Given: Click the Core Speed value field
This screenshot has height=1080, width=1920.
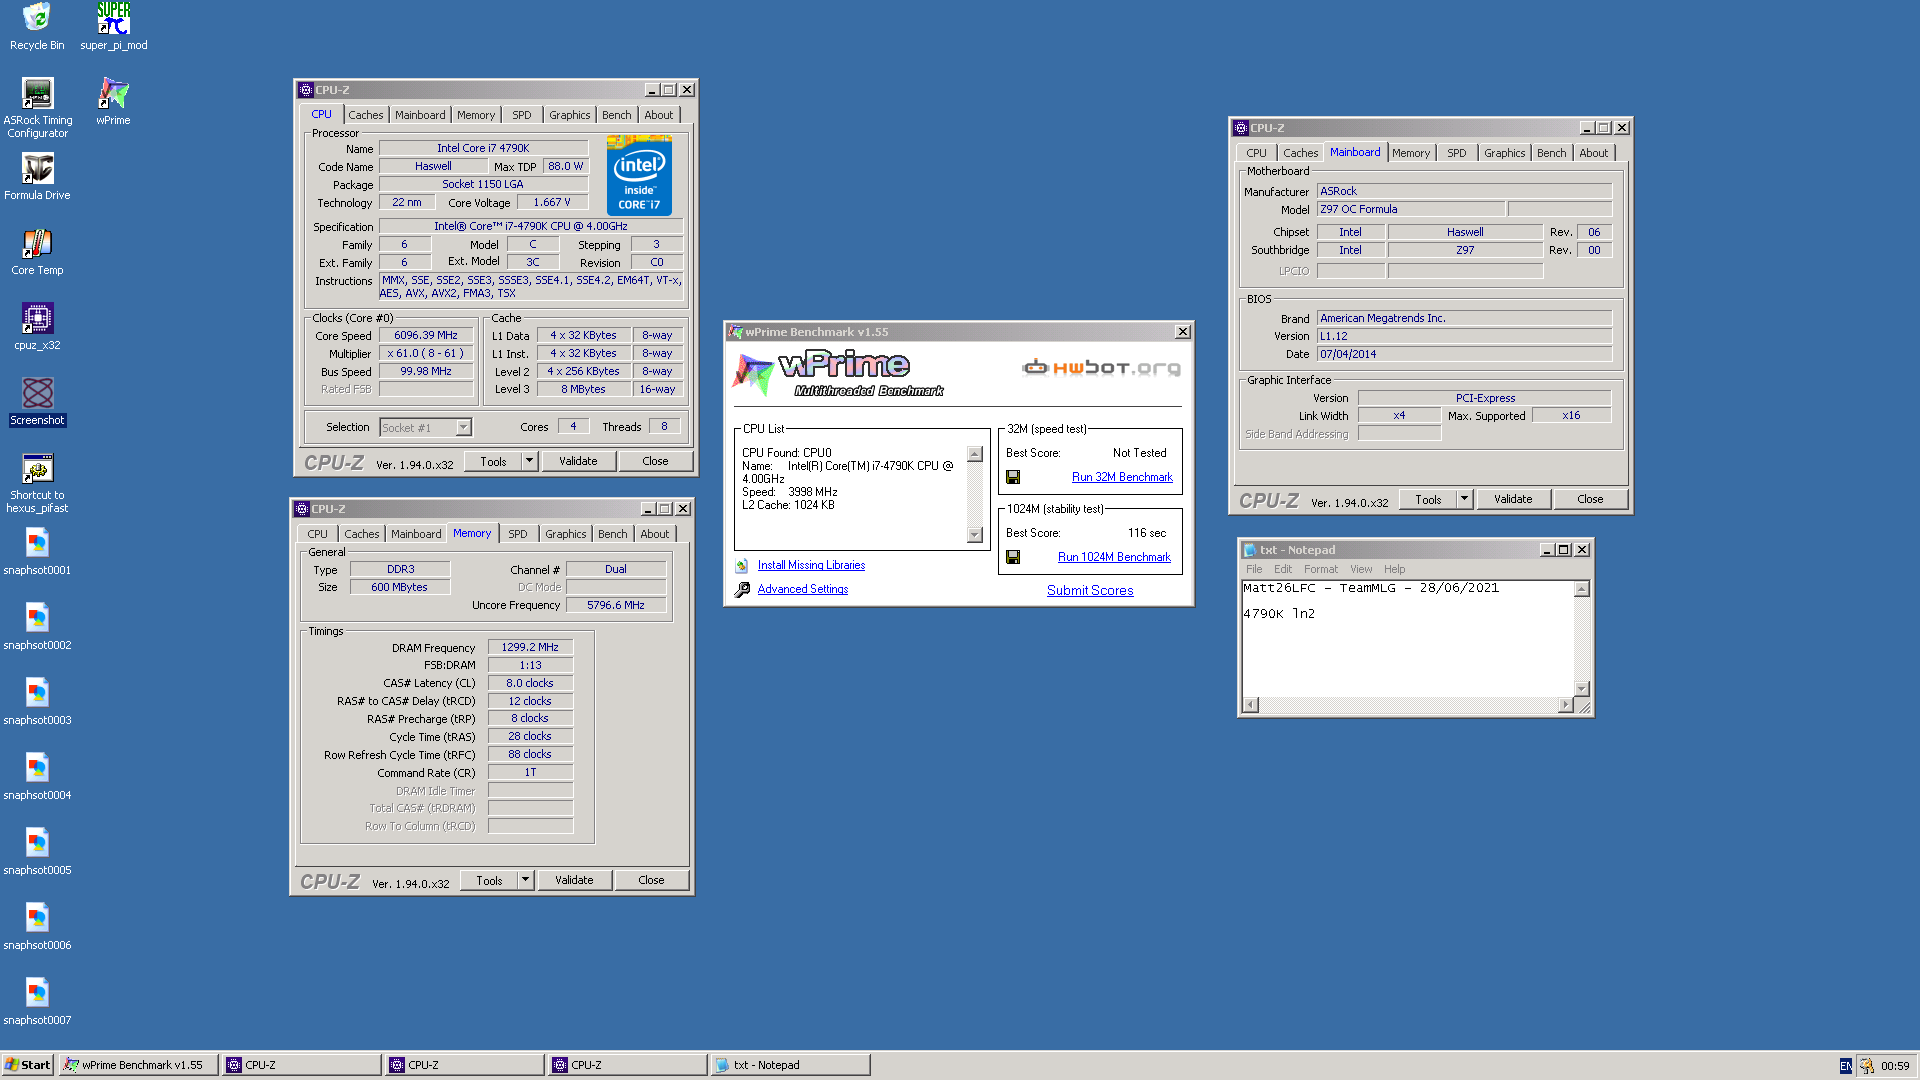Looking at the screenshot, I should (426, 336).
